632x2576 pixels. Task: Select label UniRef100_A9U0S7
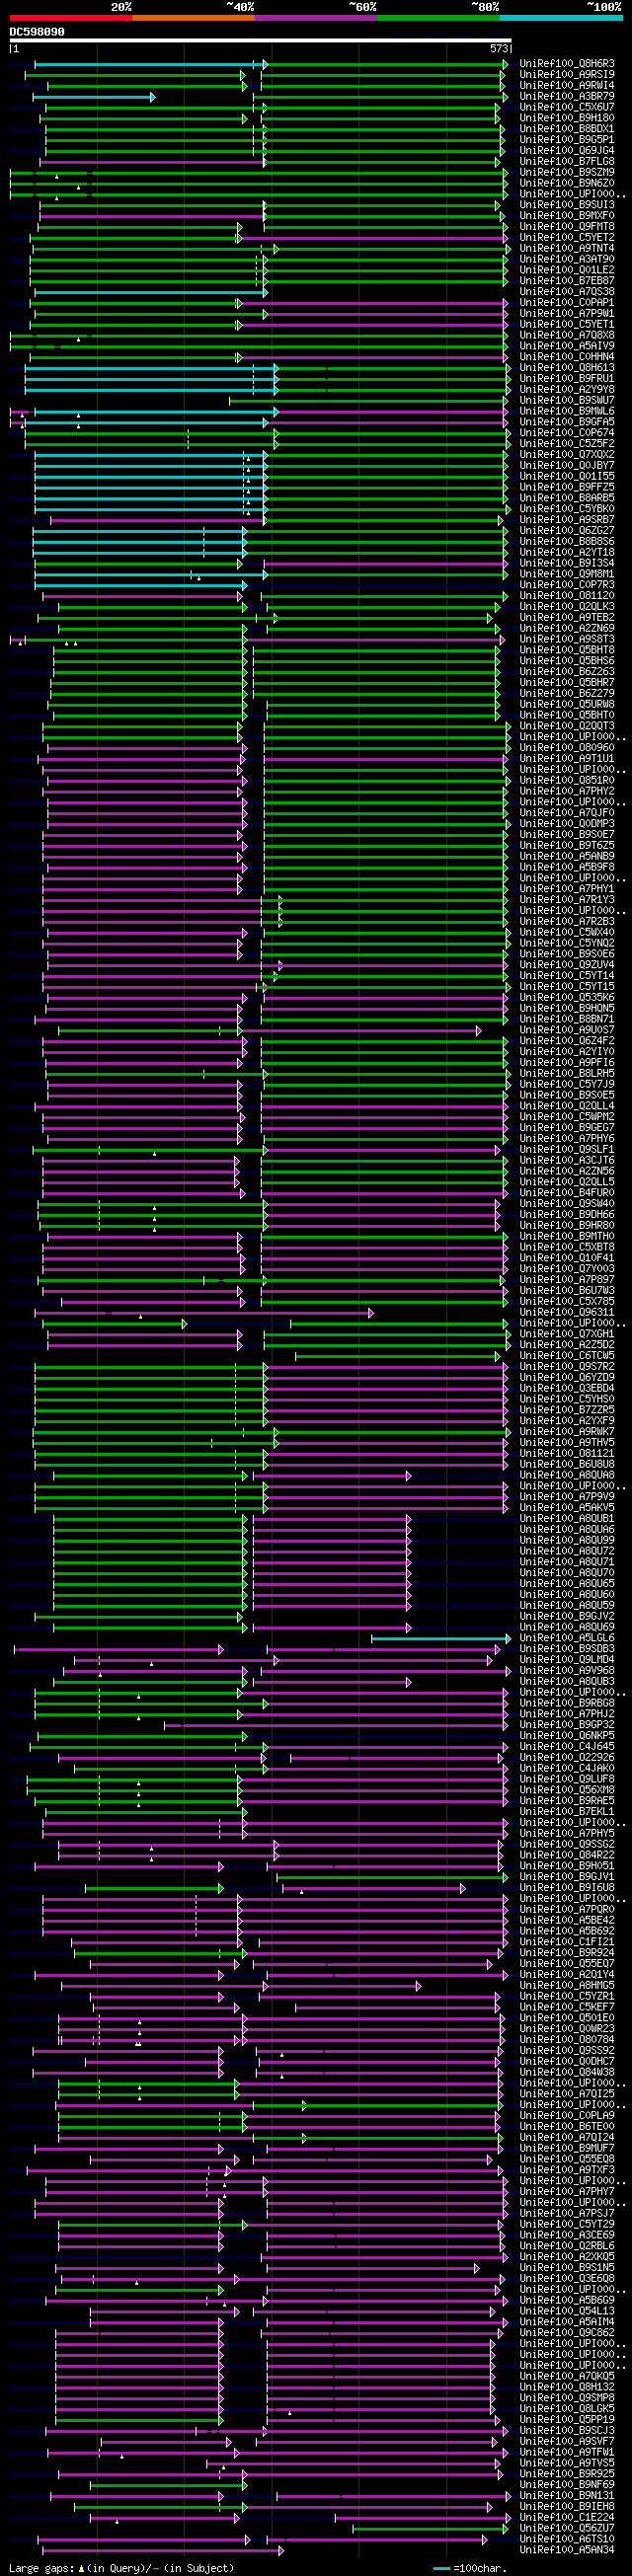[x=567, y=1030]
